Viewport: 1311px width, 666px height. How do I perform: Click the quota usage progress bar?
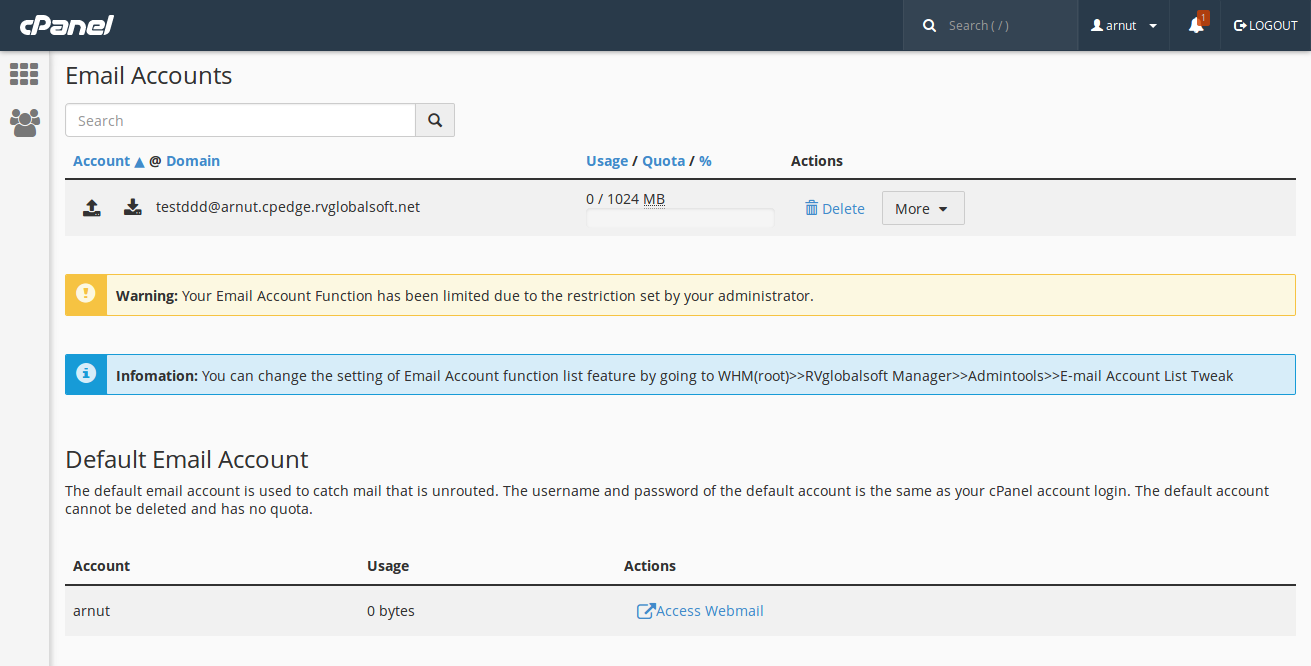click(680, 218)
